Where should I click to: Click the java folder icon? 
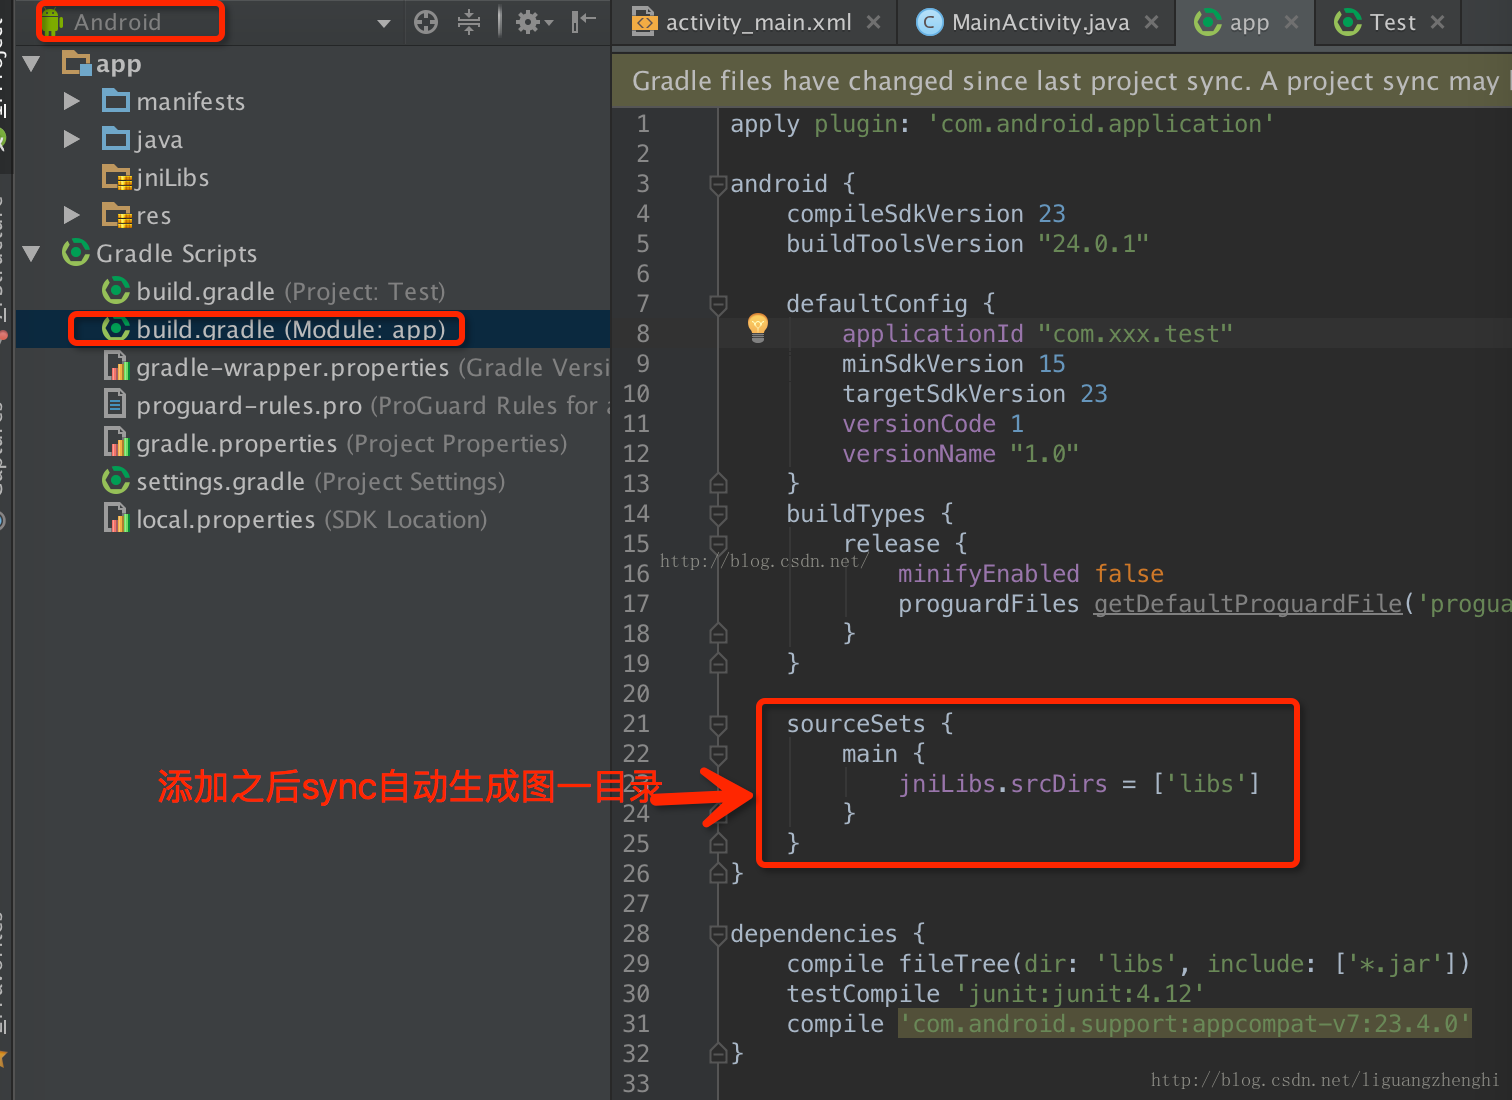[x=116, y=139]
